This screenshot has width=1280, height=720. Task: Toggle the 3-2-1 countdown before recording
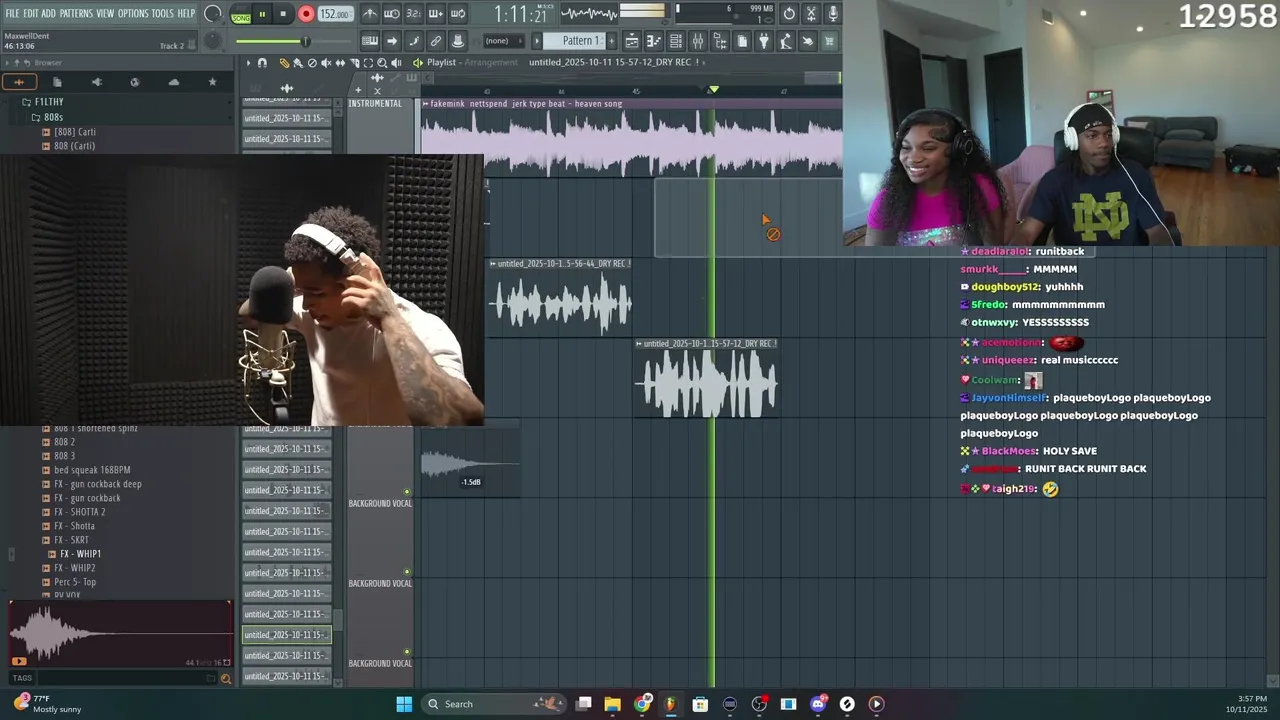[x=414, y=14]
